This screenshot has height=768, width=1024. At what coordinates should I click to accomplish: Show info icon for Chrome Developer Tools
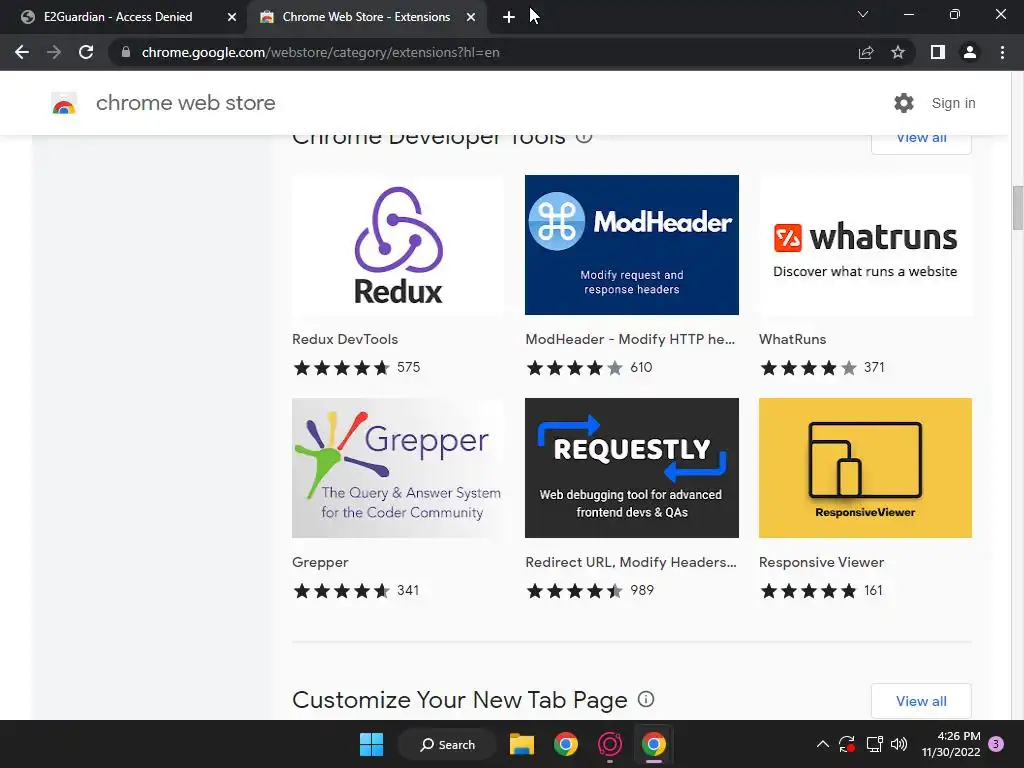584,137
